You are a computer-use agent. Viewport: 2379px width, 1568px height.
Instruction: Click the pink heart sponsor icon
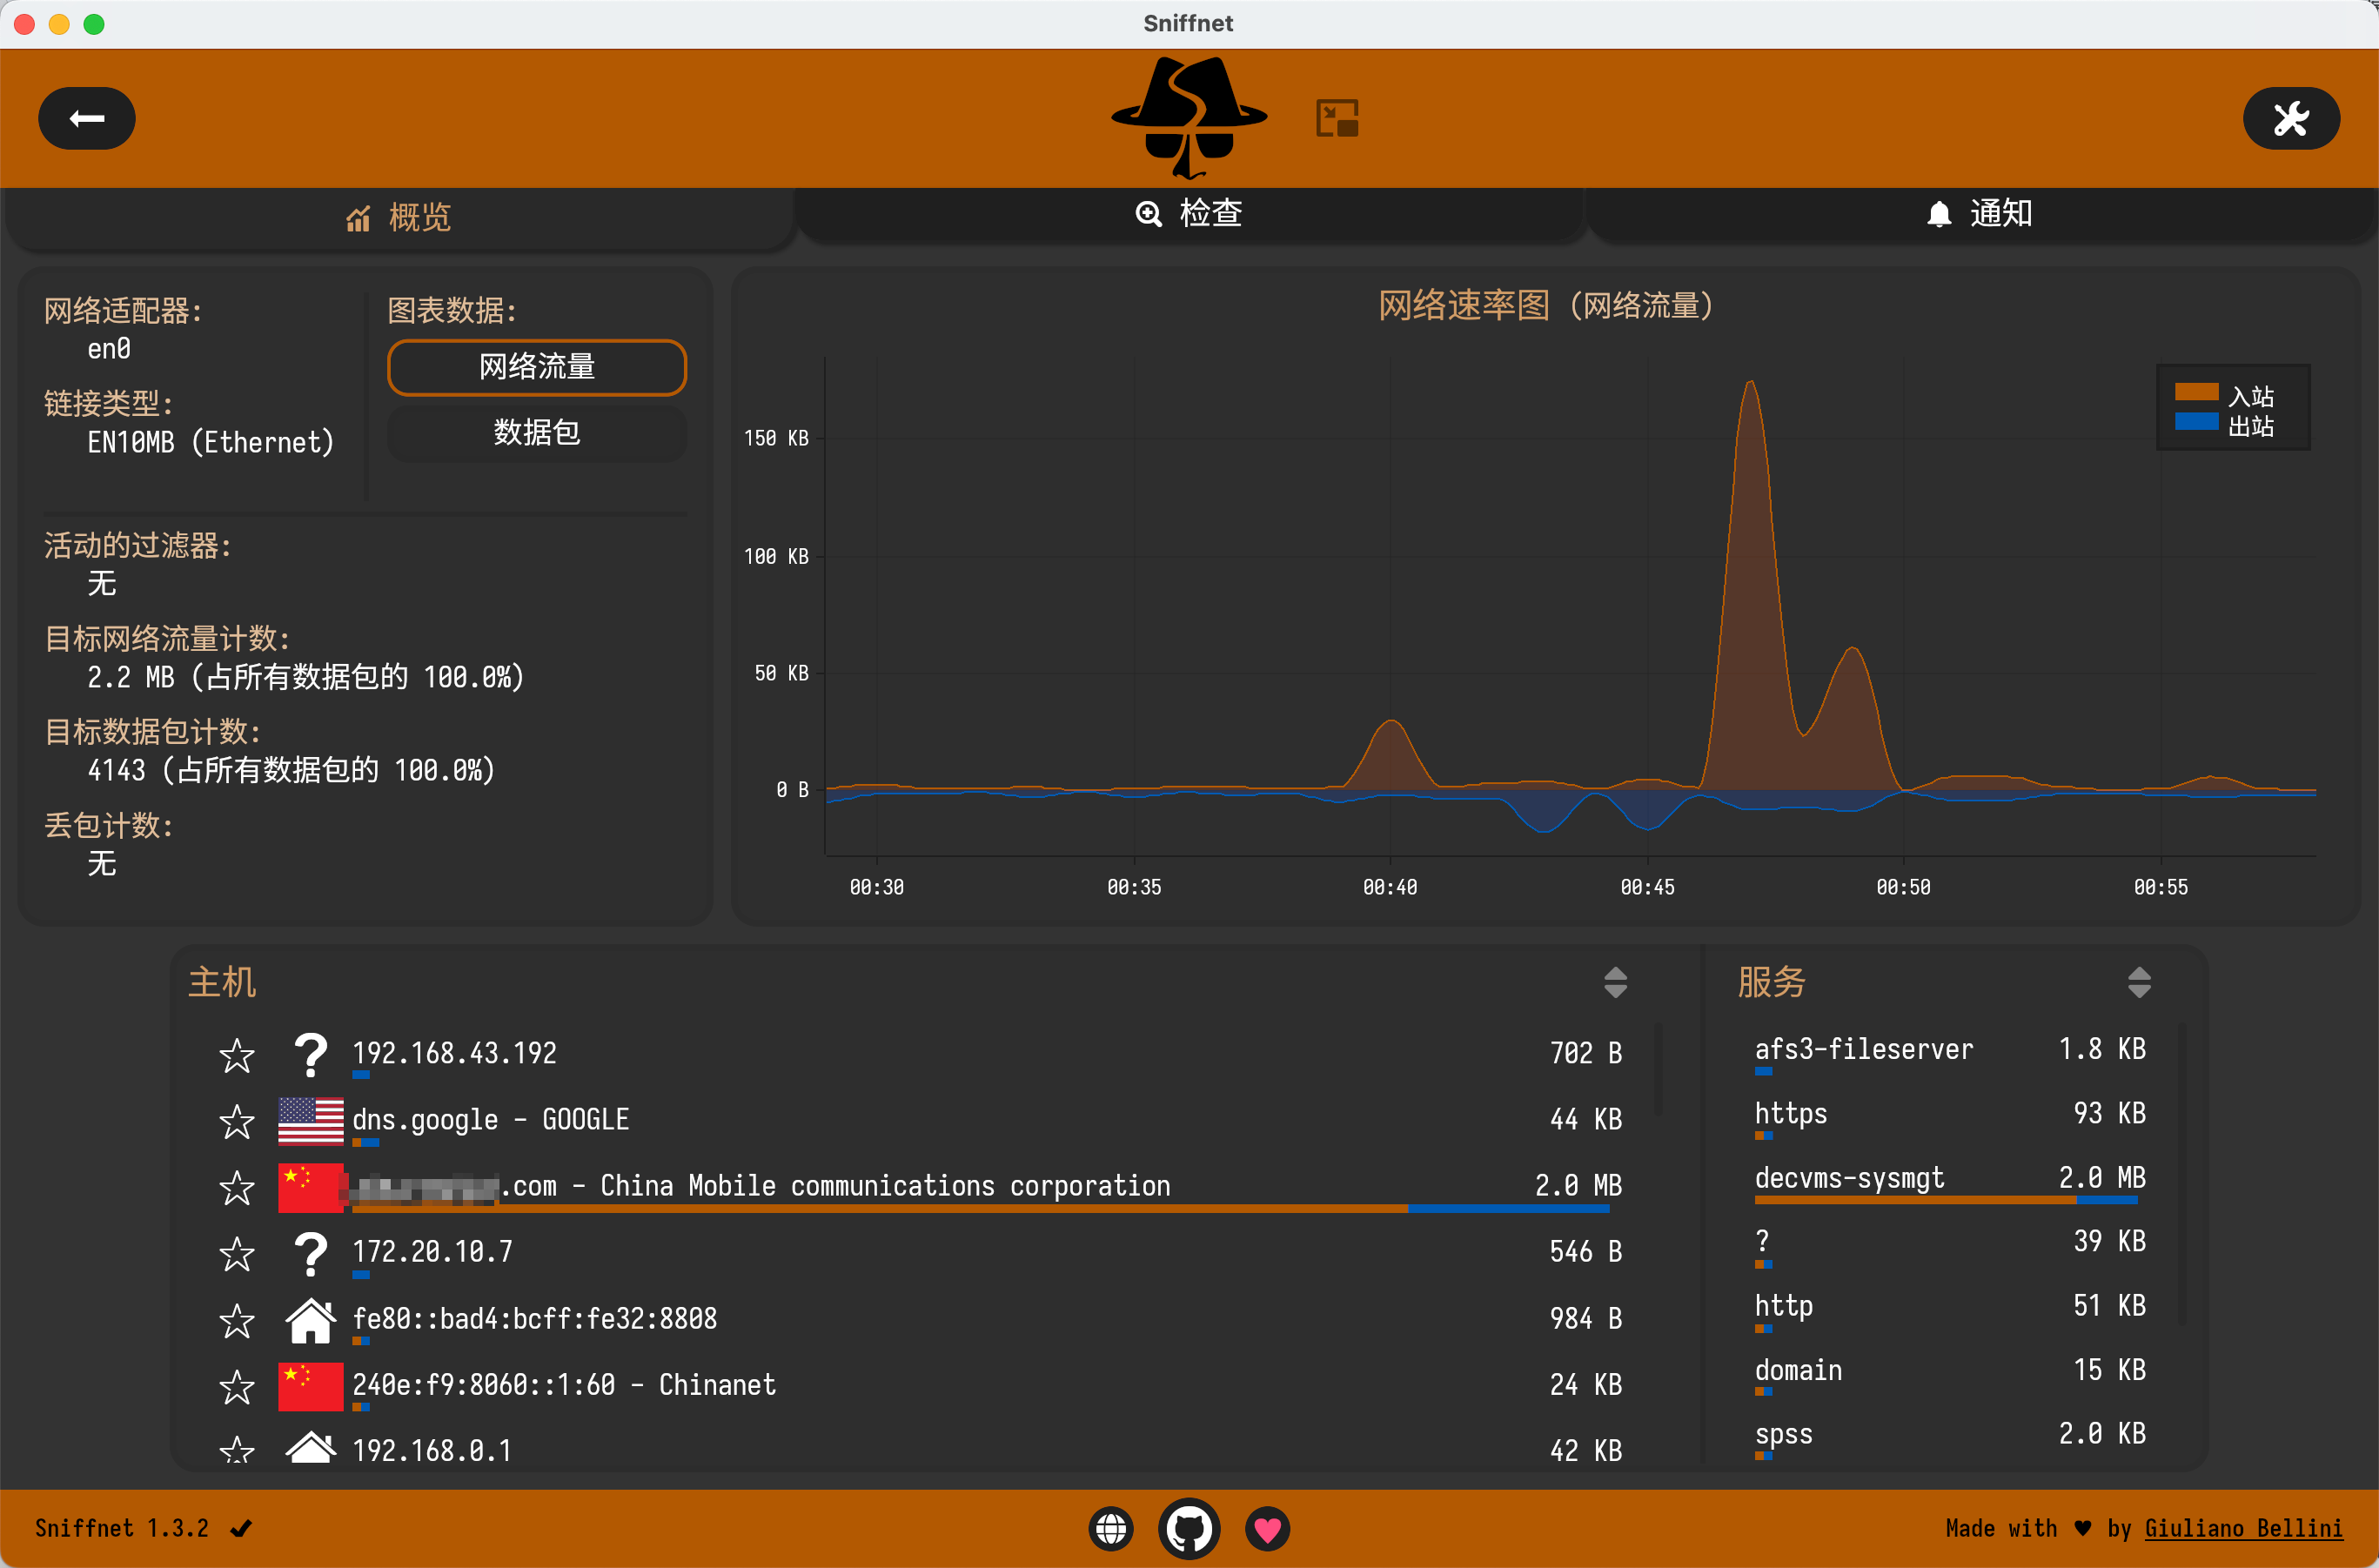coord(1267,1528)
